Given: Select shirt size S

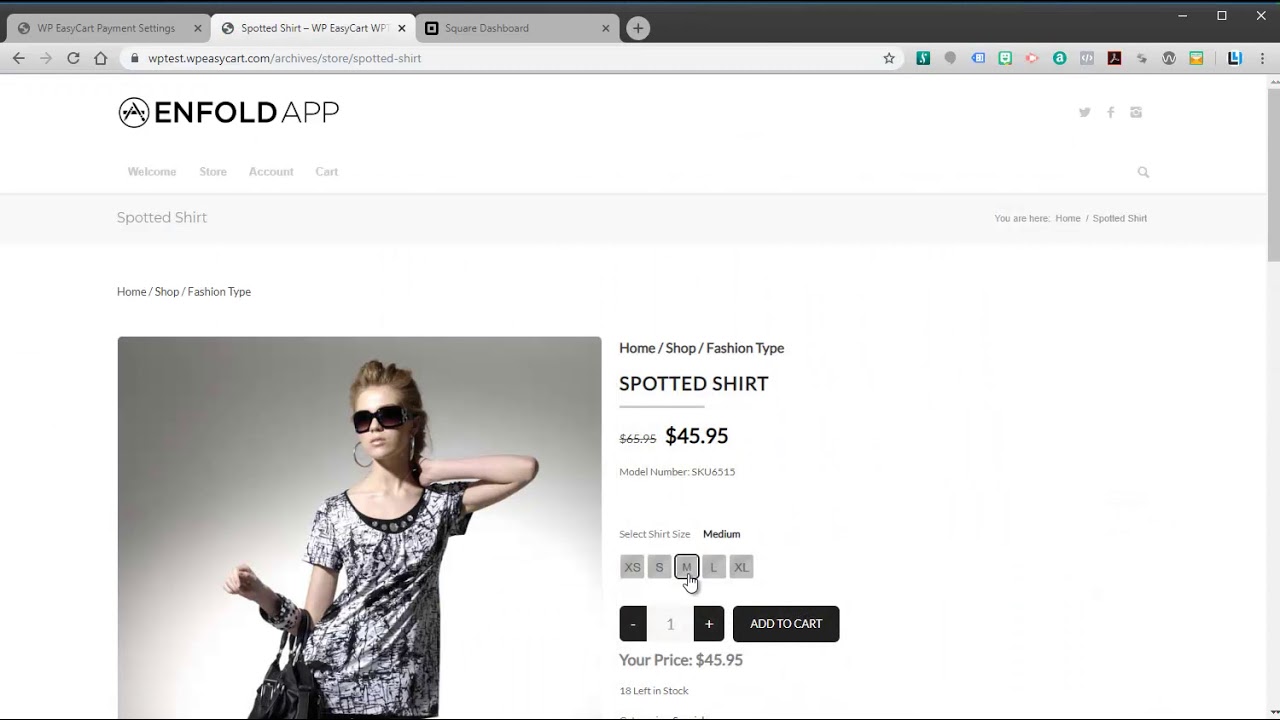Looking at the screenshot, I should point(659,567).
